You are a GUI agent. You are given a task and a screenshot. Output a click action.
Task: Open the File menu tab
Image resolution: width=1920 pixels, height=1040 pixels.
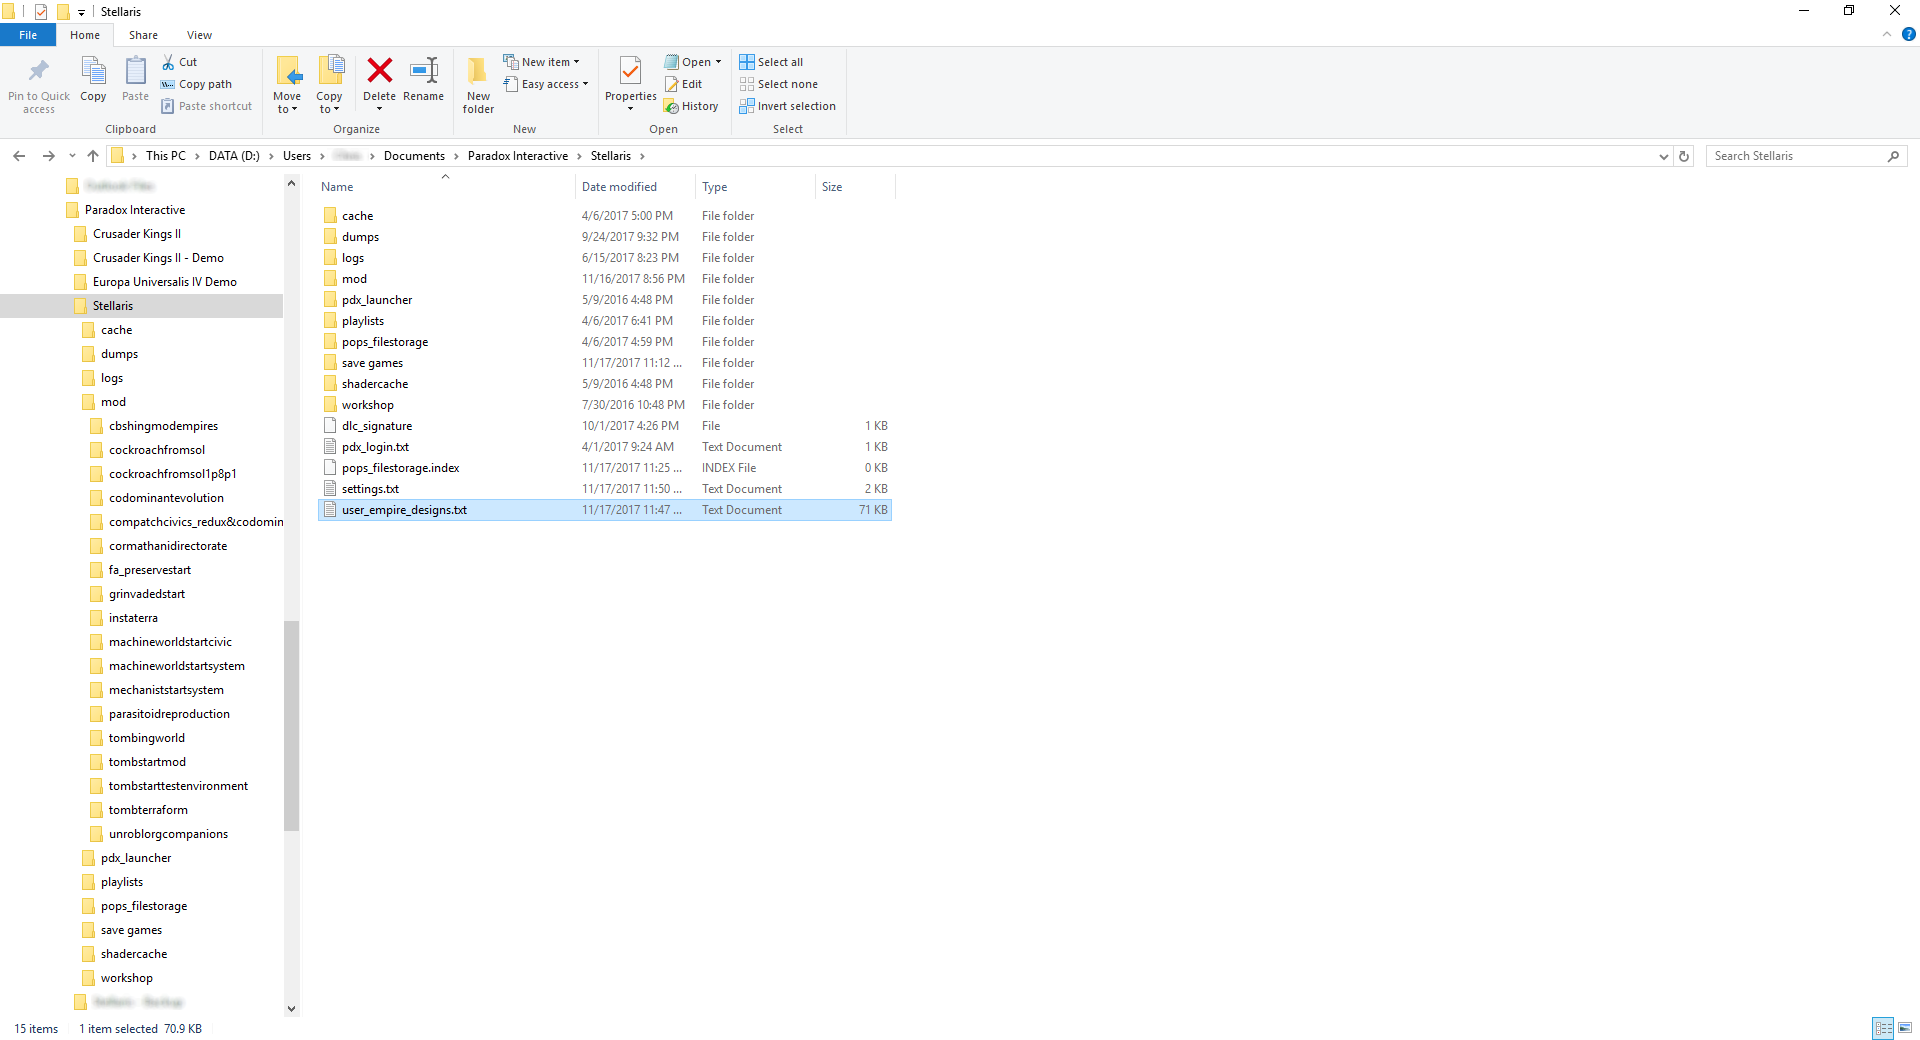(28, 35)
